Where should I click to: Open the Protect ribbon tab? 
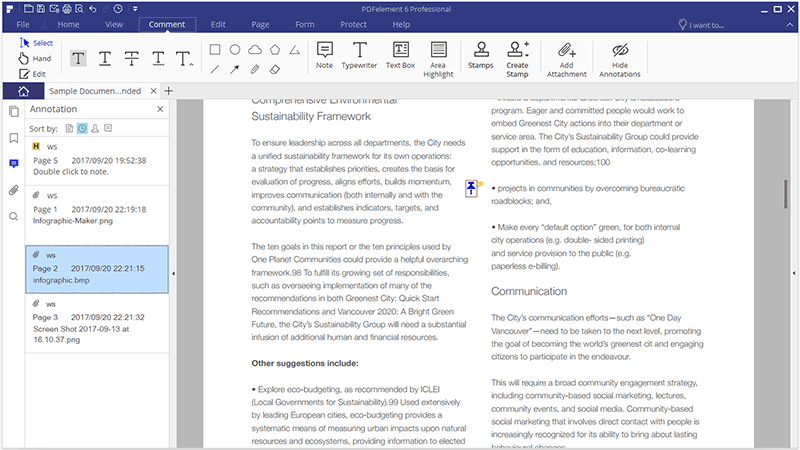point(354,24)
